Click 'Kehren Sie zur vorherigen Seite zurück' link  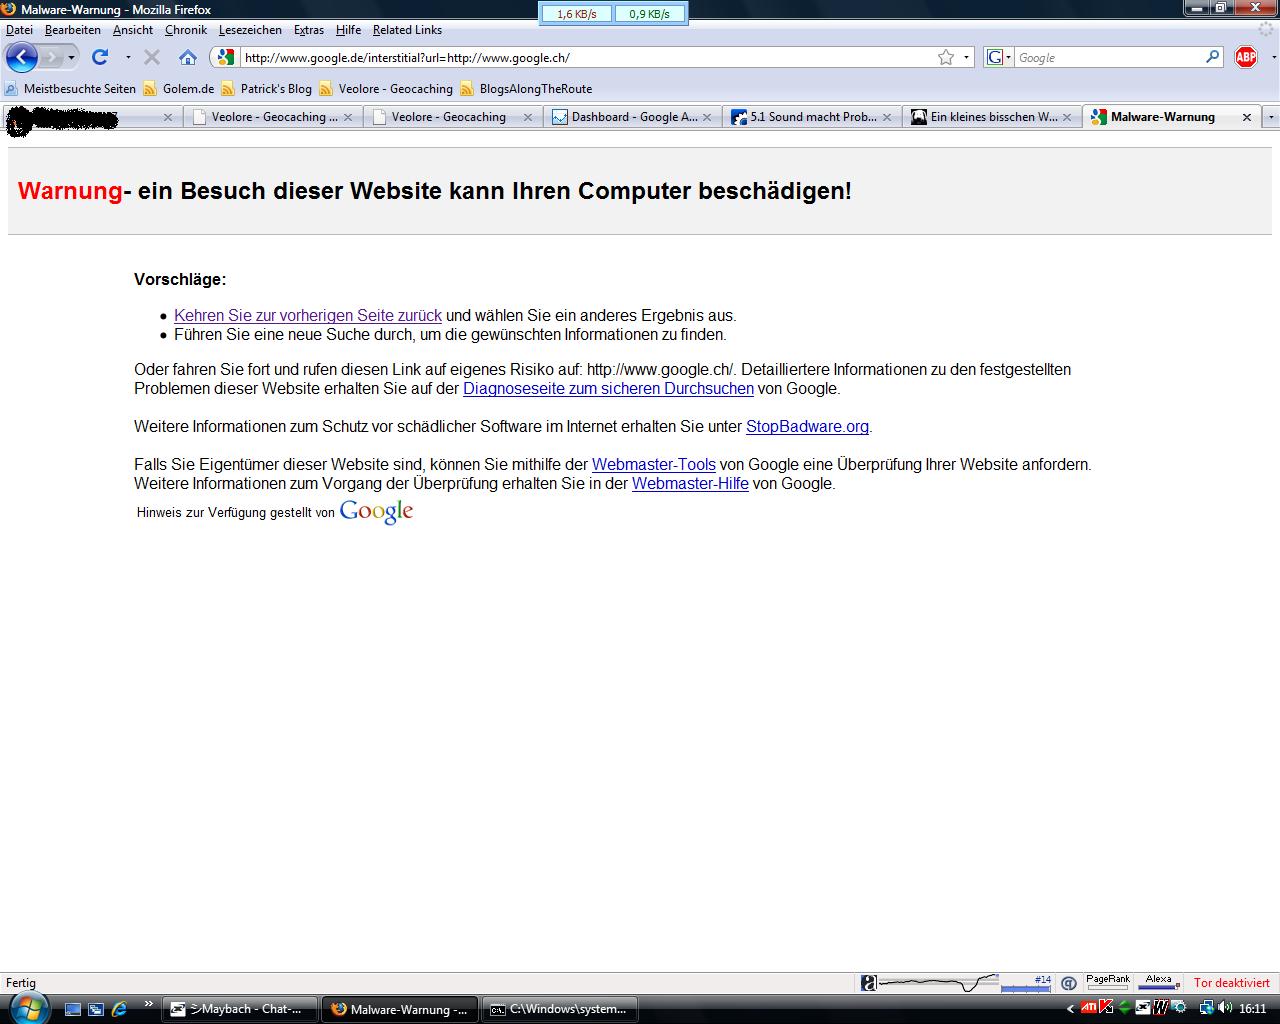point(308,316)
